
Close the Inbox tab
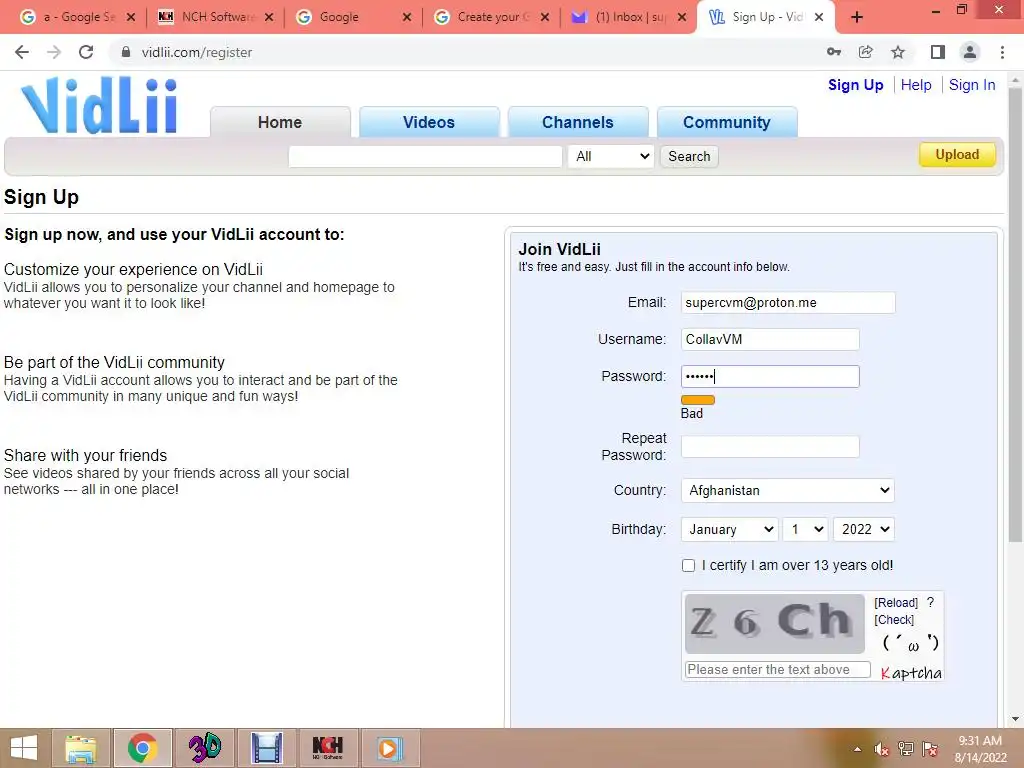coord(682,17)
